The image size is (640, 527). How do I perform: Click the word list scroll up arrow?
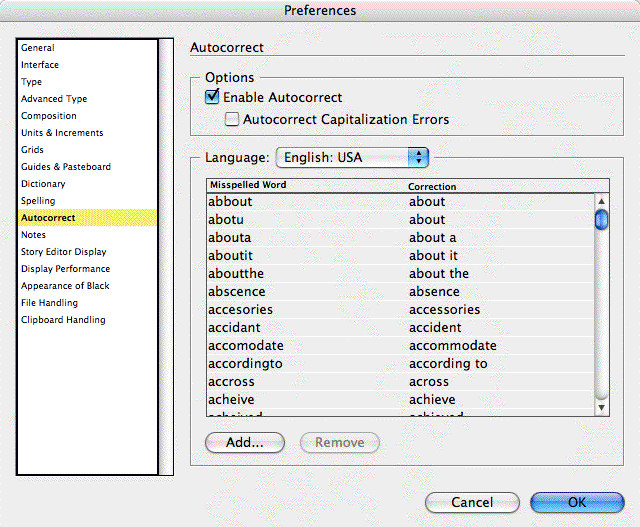coord(601,201)
